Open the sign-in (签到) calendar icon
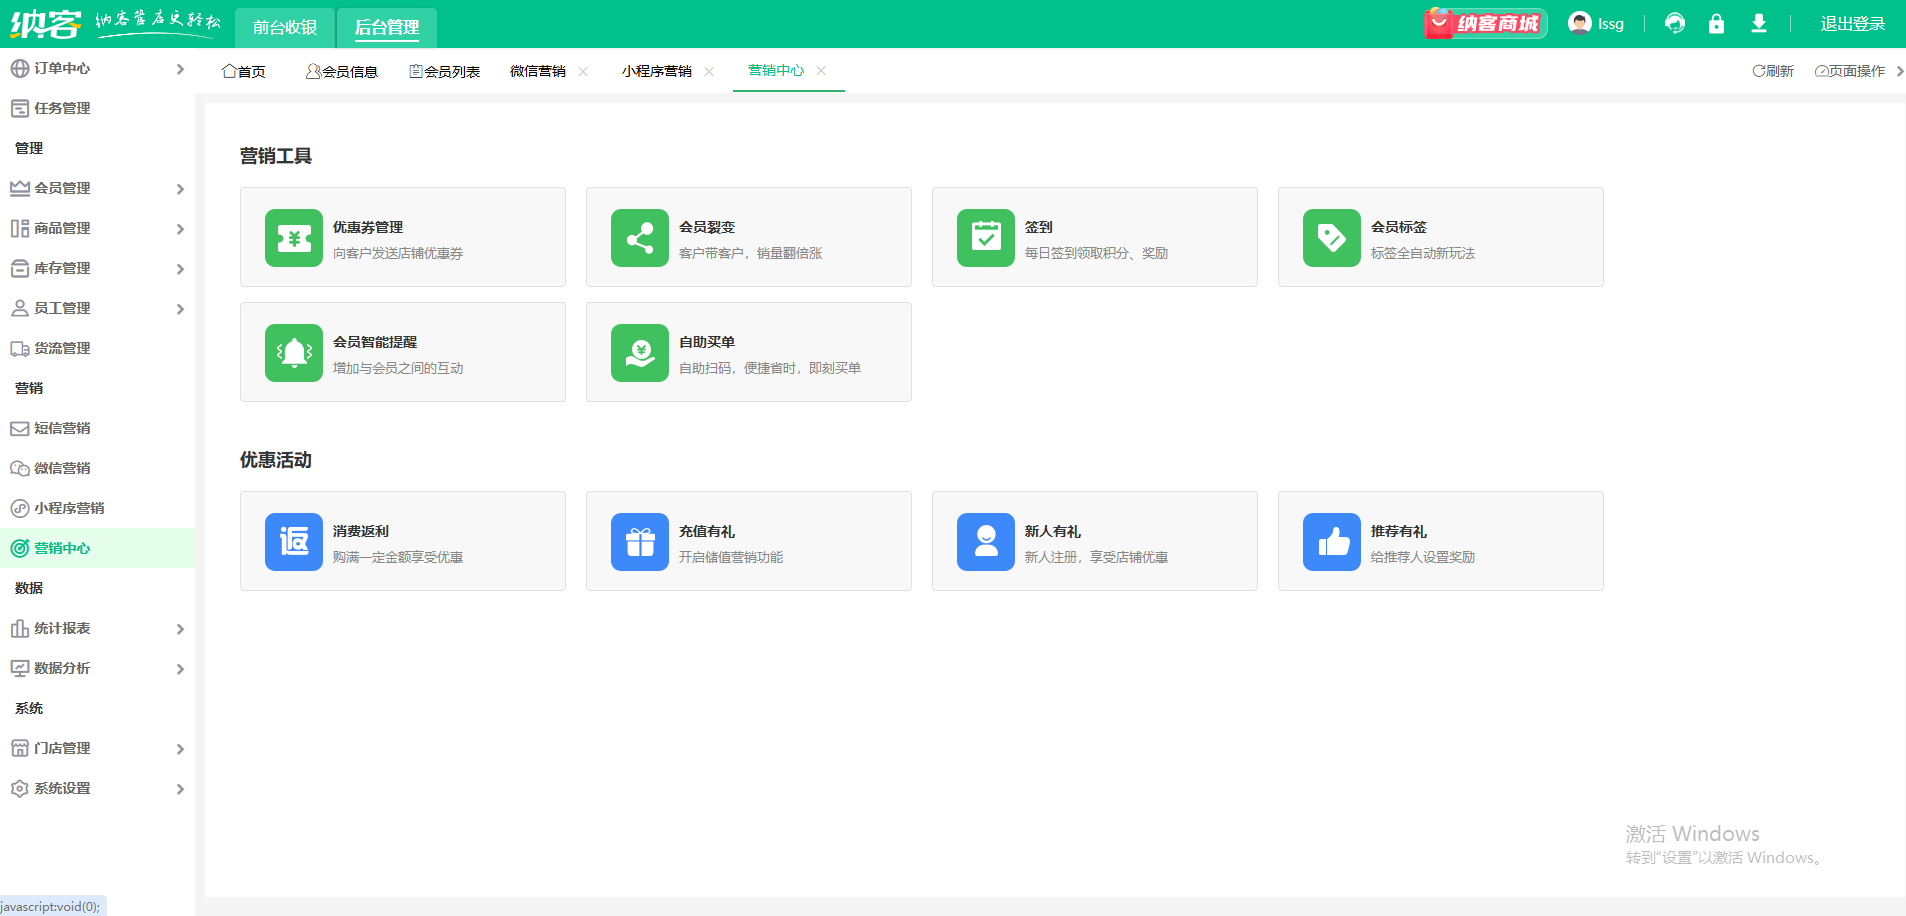Screen dimensions: 1906x916 pyautogui.click(x=985, y=238)
